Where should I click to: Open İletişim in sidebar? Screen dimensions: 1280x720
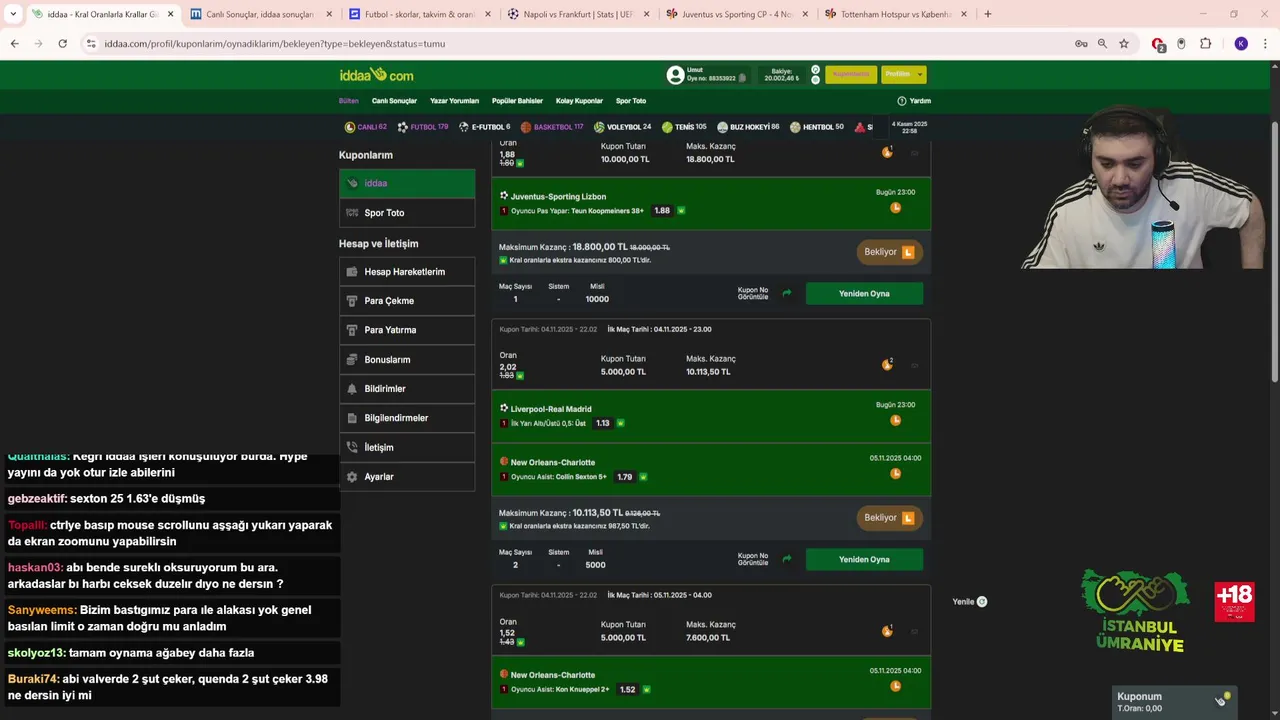(x=407, y=448)
